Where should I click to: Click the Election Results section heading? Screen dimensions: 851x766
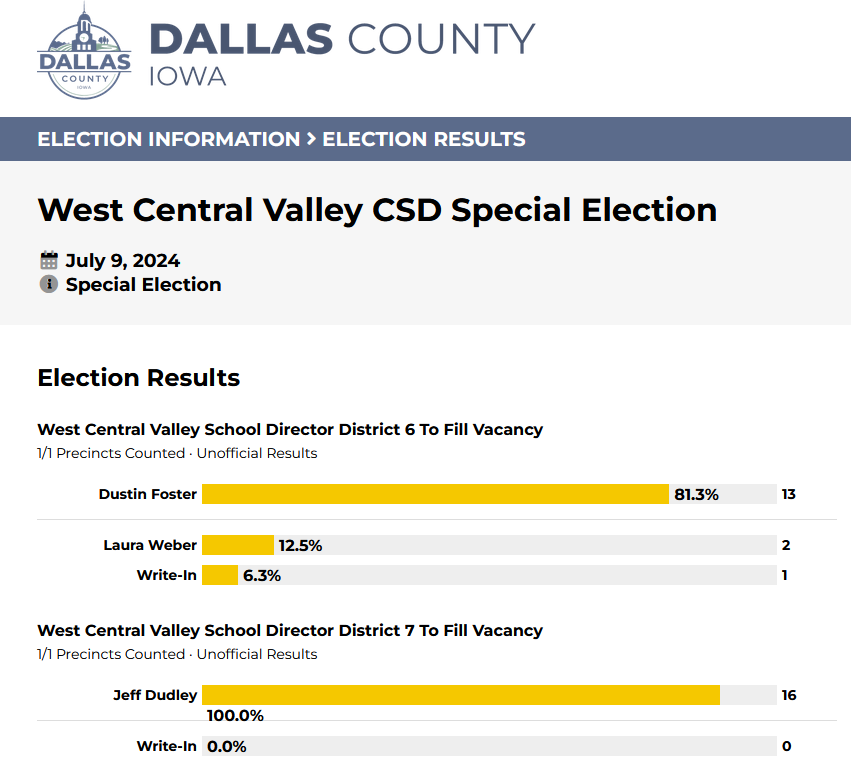[x=139, y=378]
